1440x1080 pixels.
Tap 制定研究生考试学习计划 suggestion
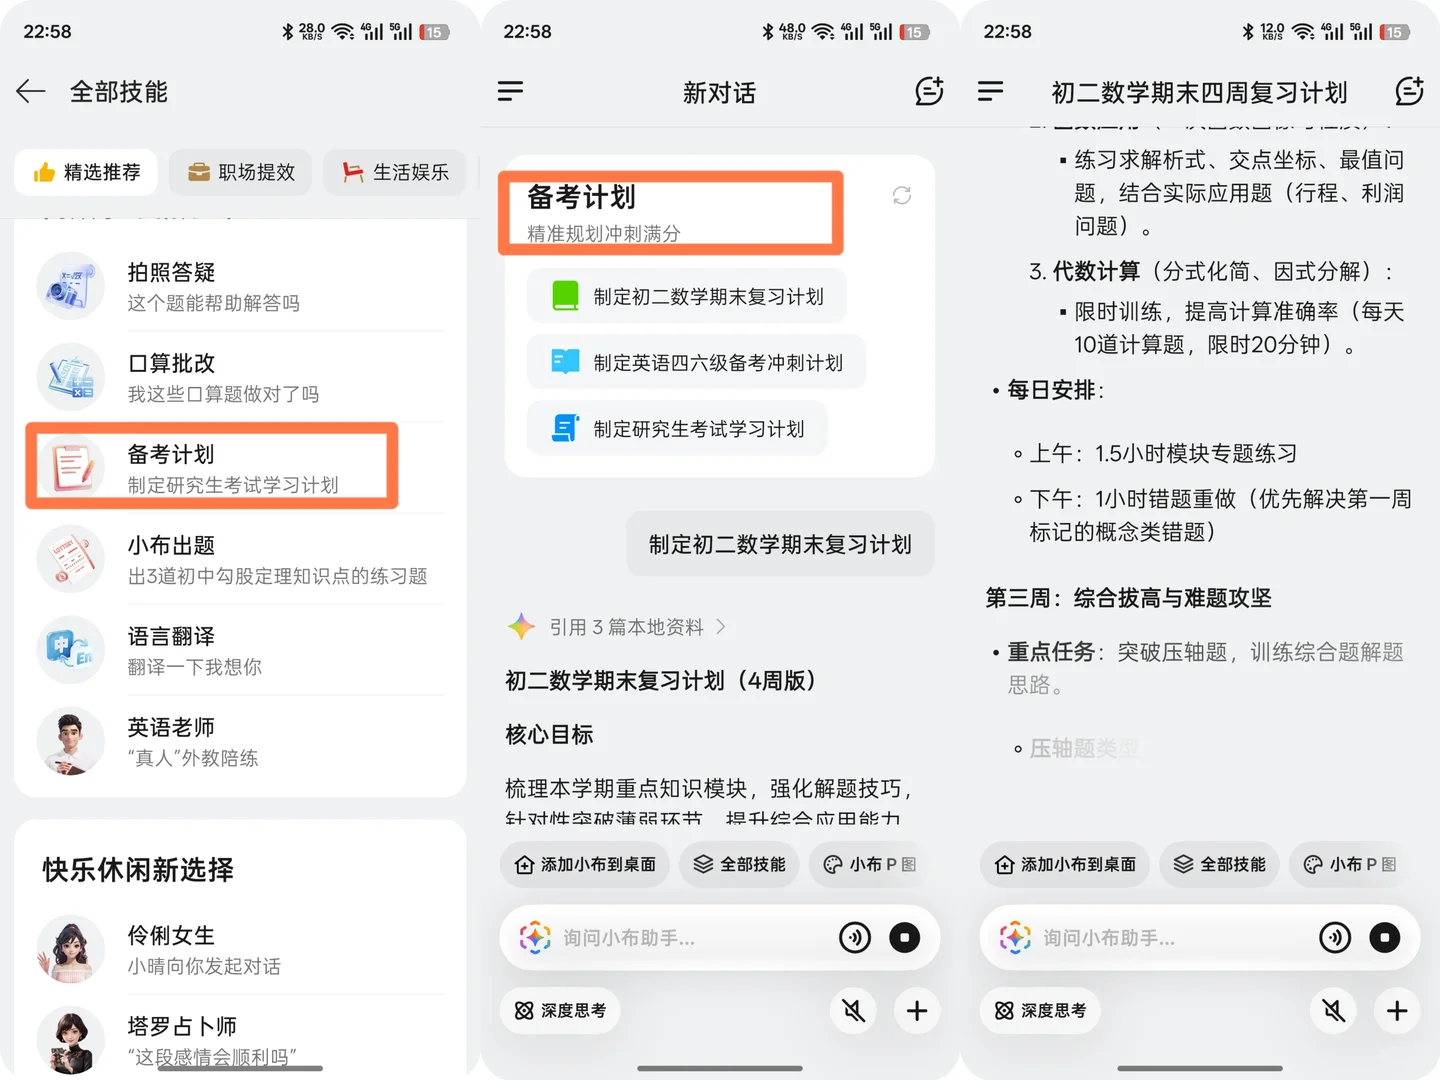coord(677,428)
